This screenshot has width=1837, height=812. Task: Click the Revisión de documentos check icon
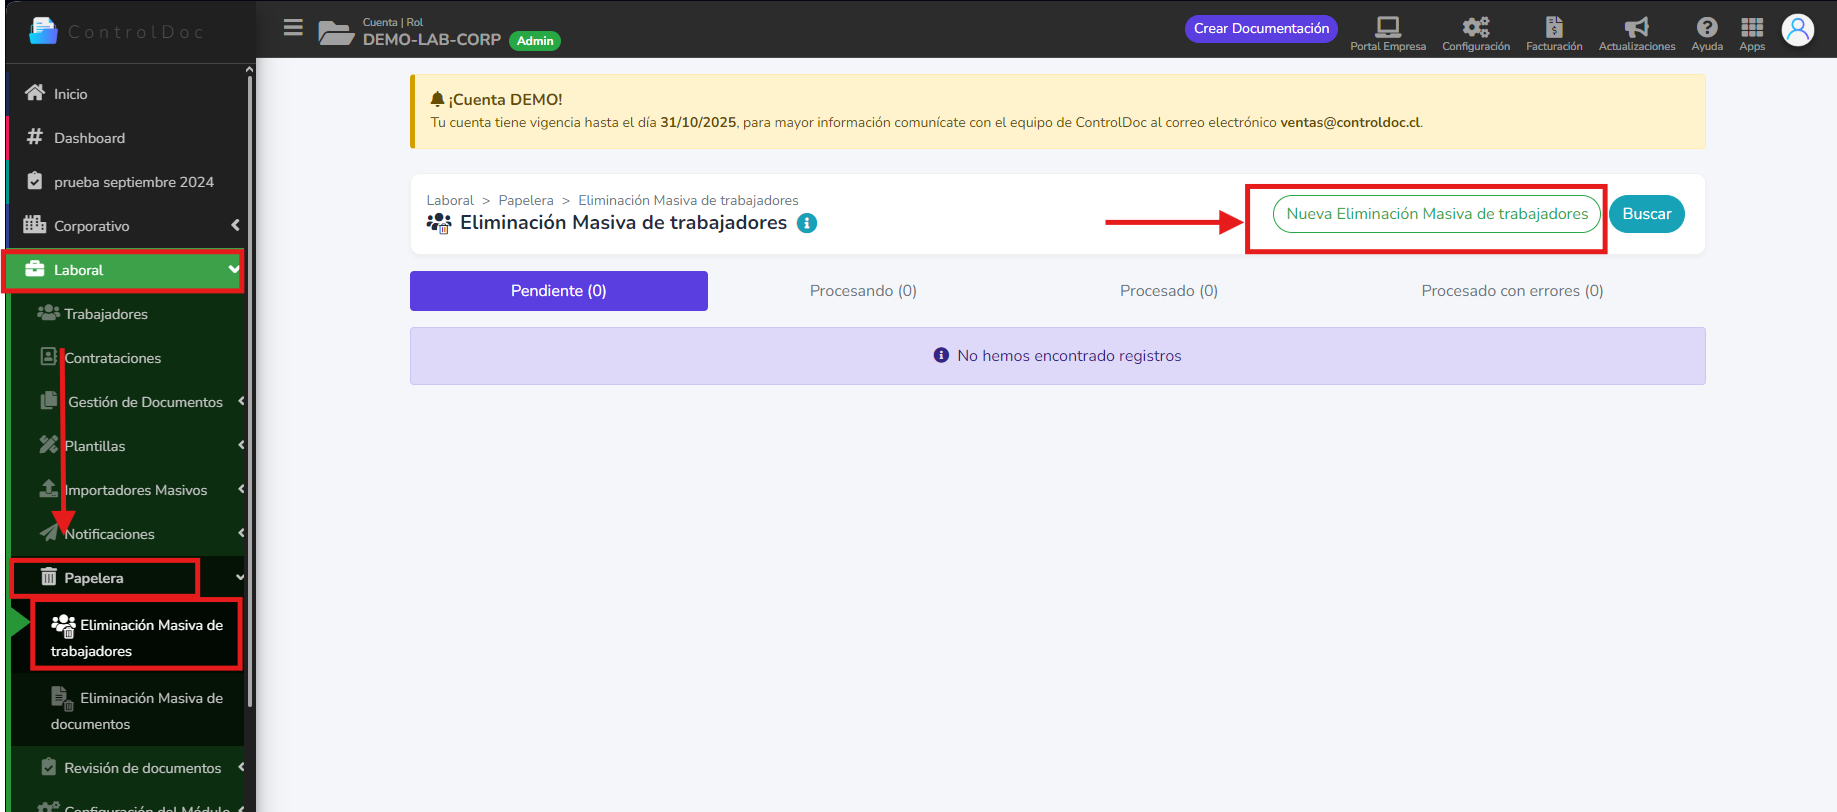pyautogui.click(x=48, y=767)
